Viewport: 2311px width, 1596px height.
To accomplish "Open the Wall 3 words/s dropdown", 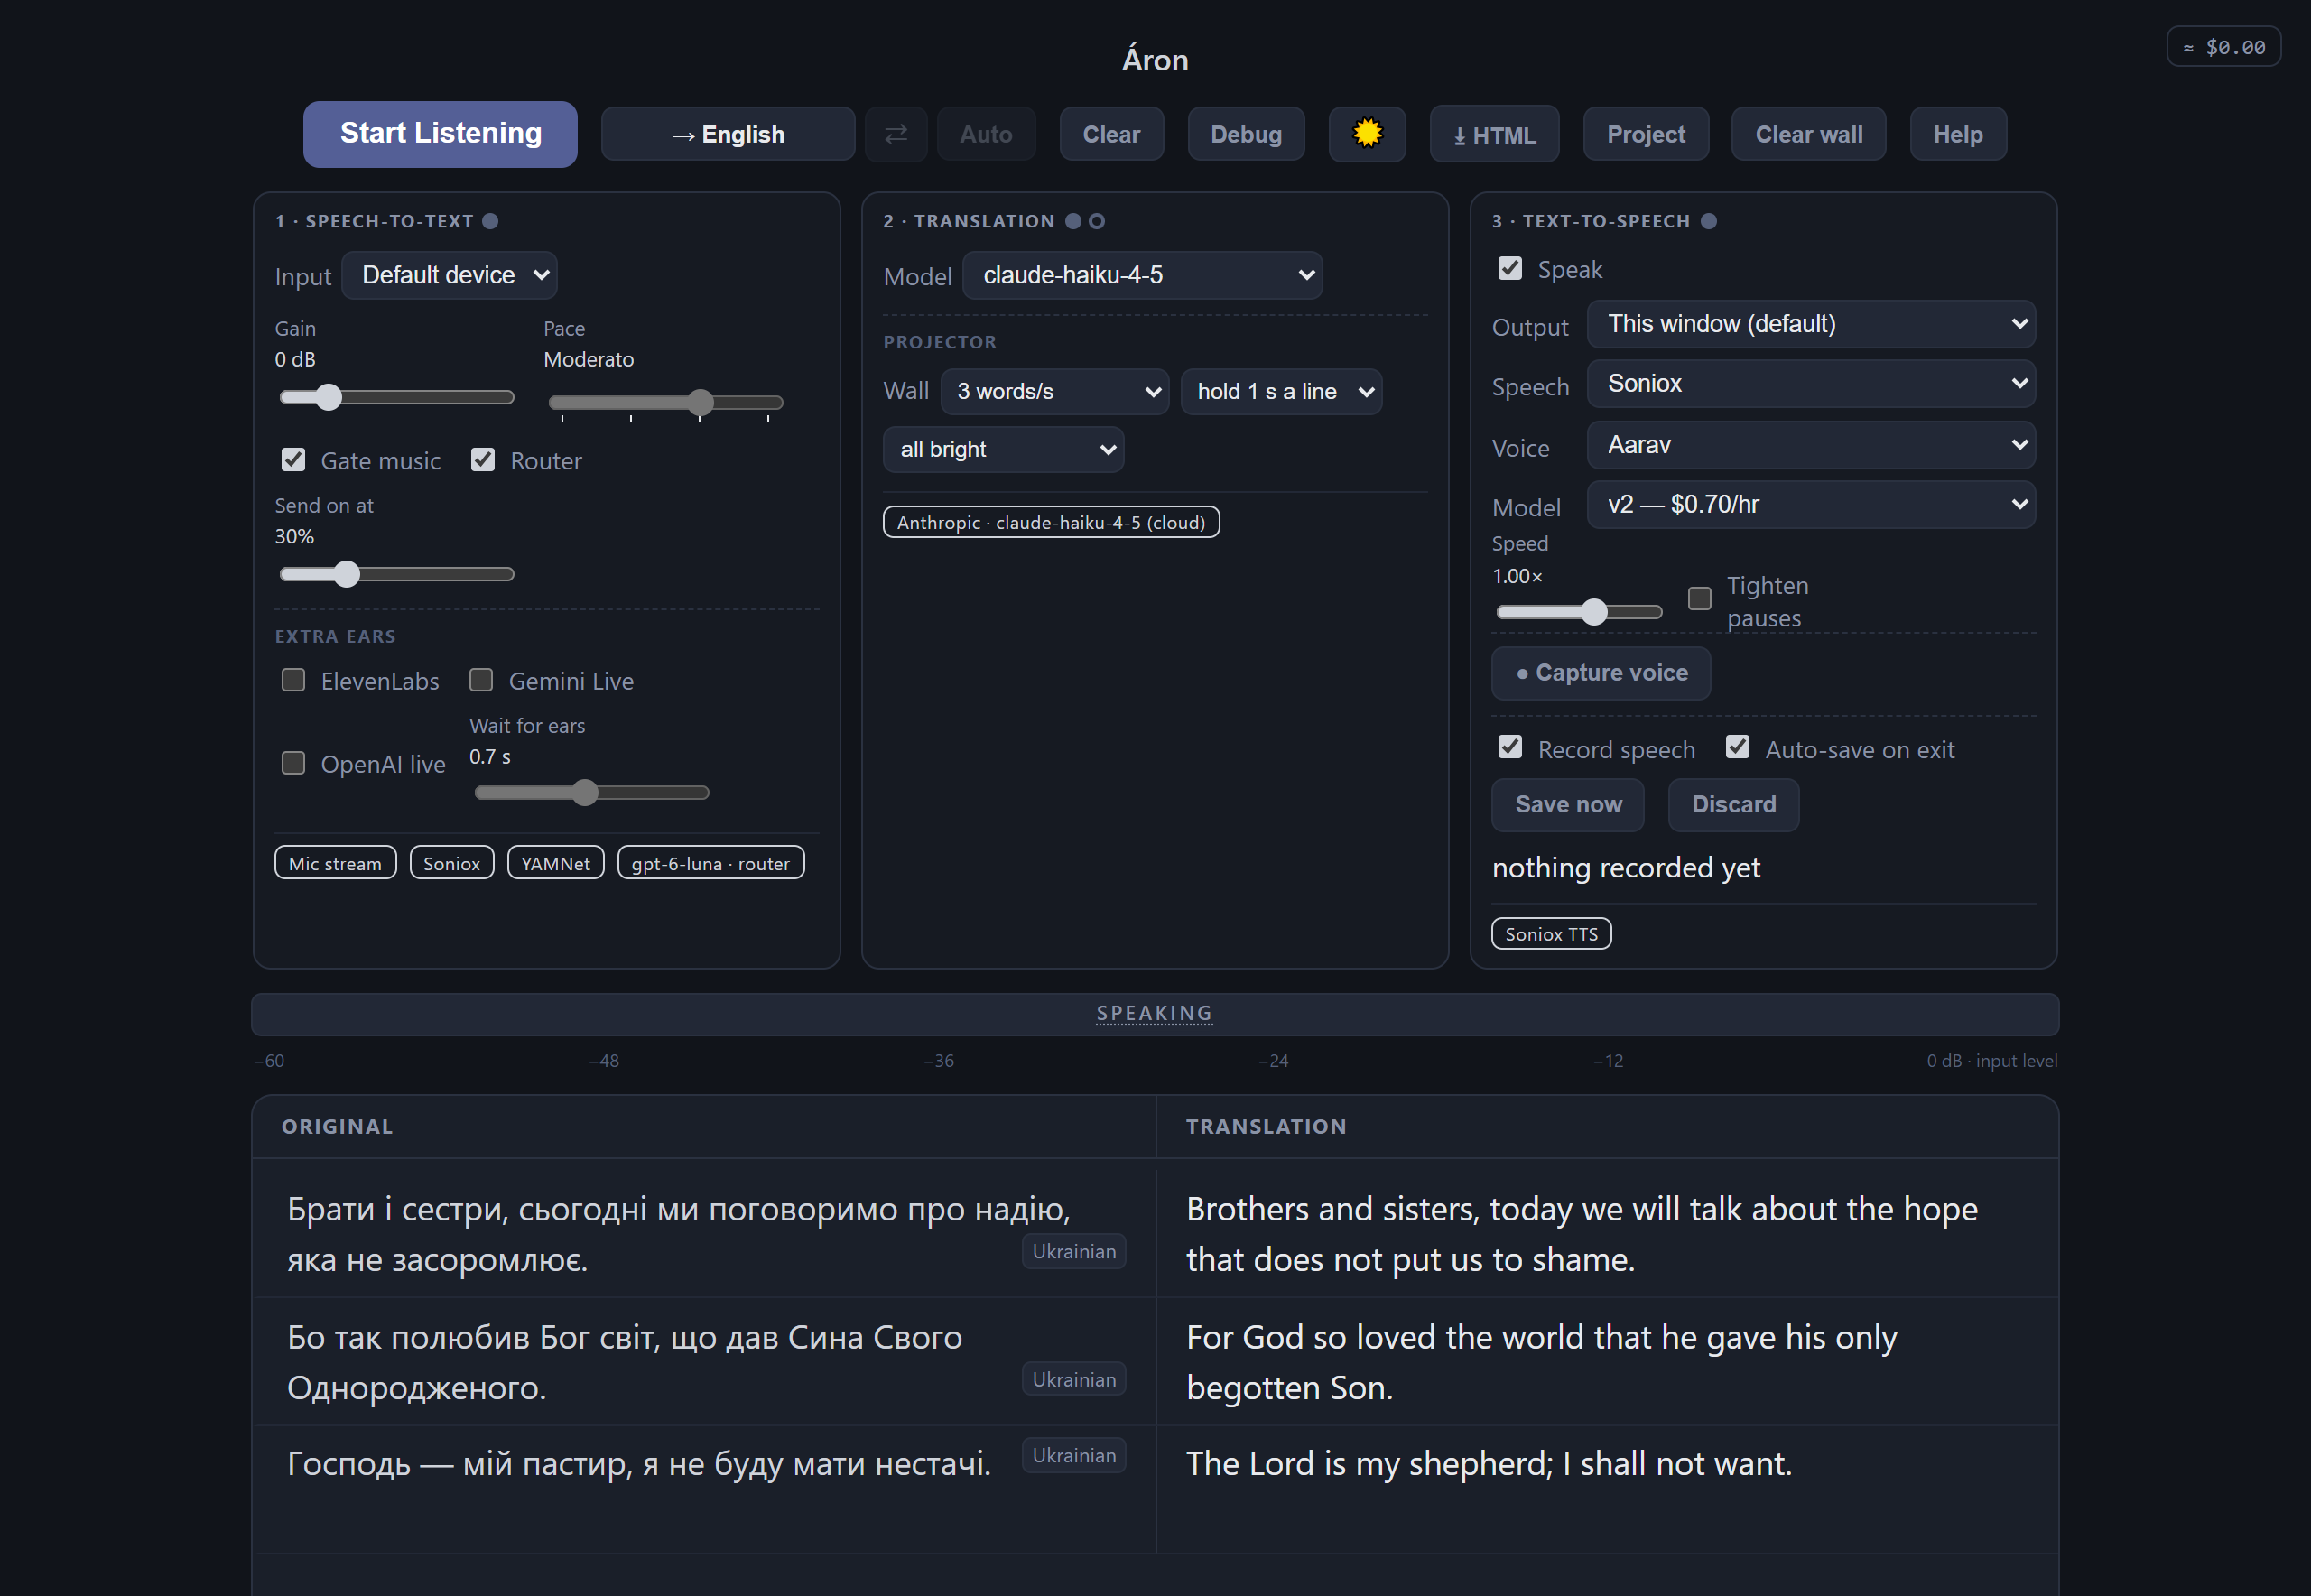I will (x=1055, y=391).
